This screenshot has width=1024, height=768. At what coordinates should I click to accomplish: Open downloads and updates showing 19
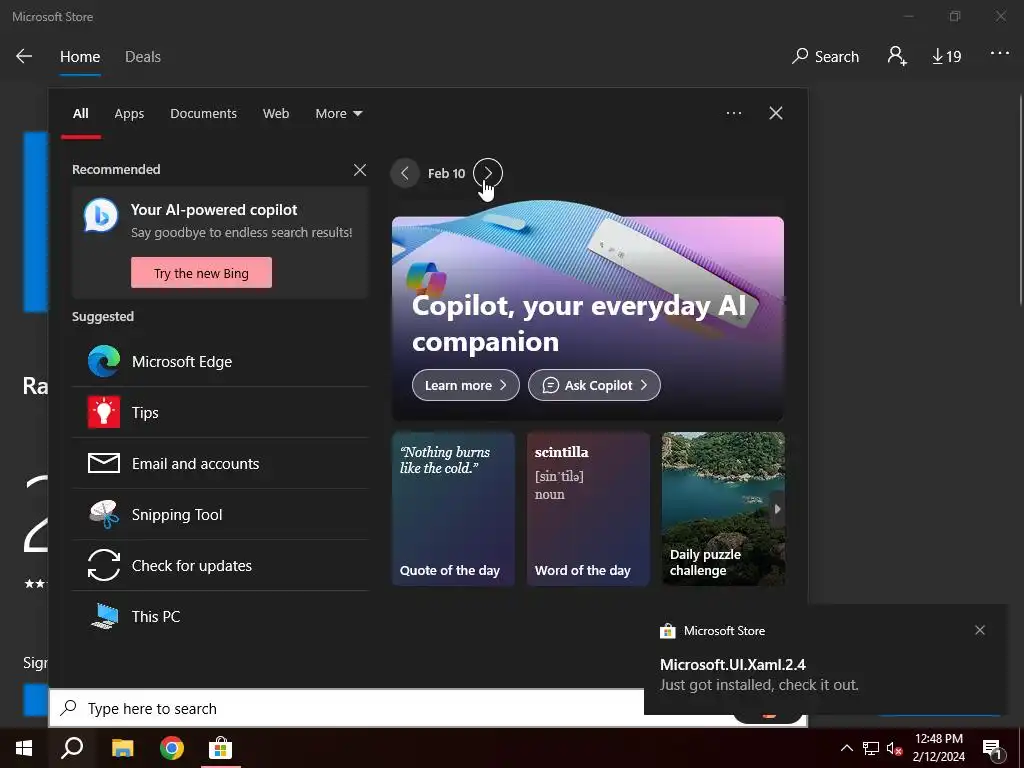[946, 57]
